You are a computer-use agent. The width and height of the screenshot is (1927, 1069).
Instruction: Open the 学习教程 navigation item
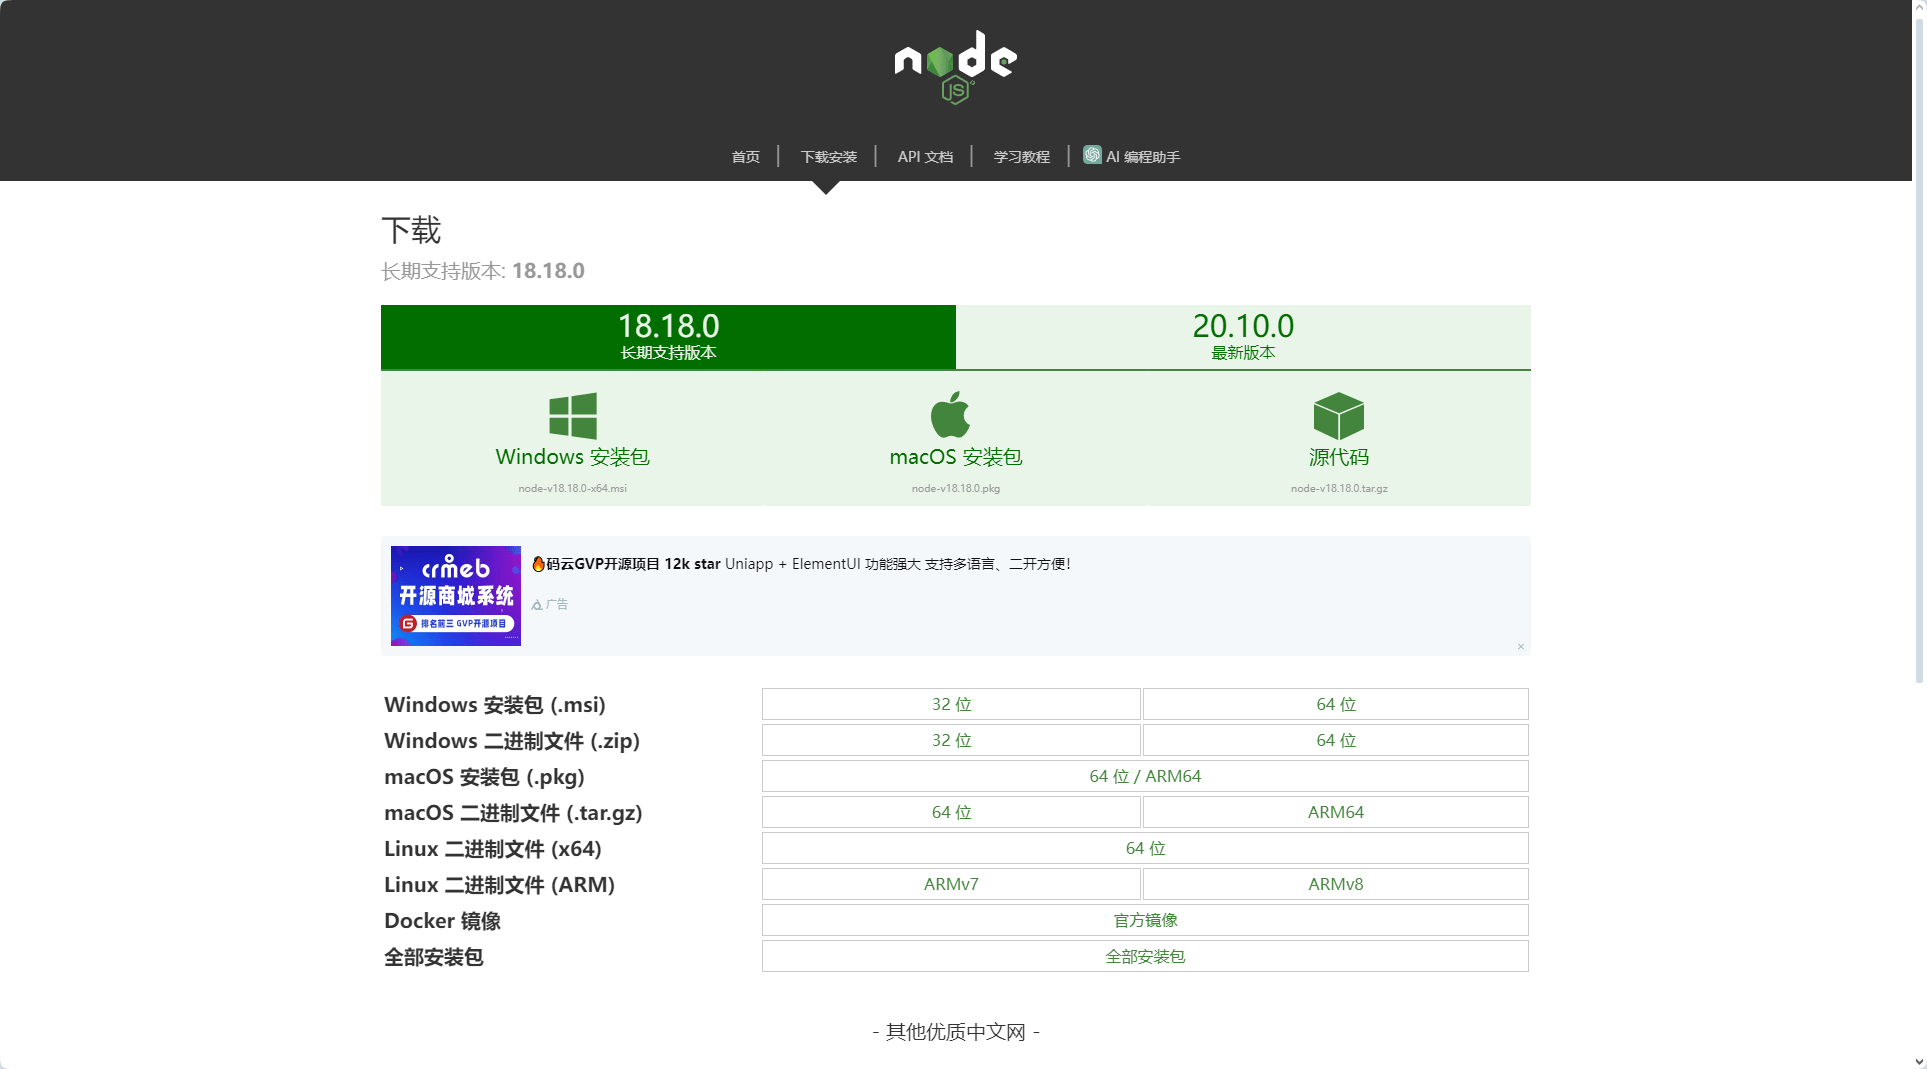click(1021, 157)
